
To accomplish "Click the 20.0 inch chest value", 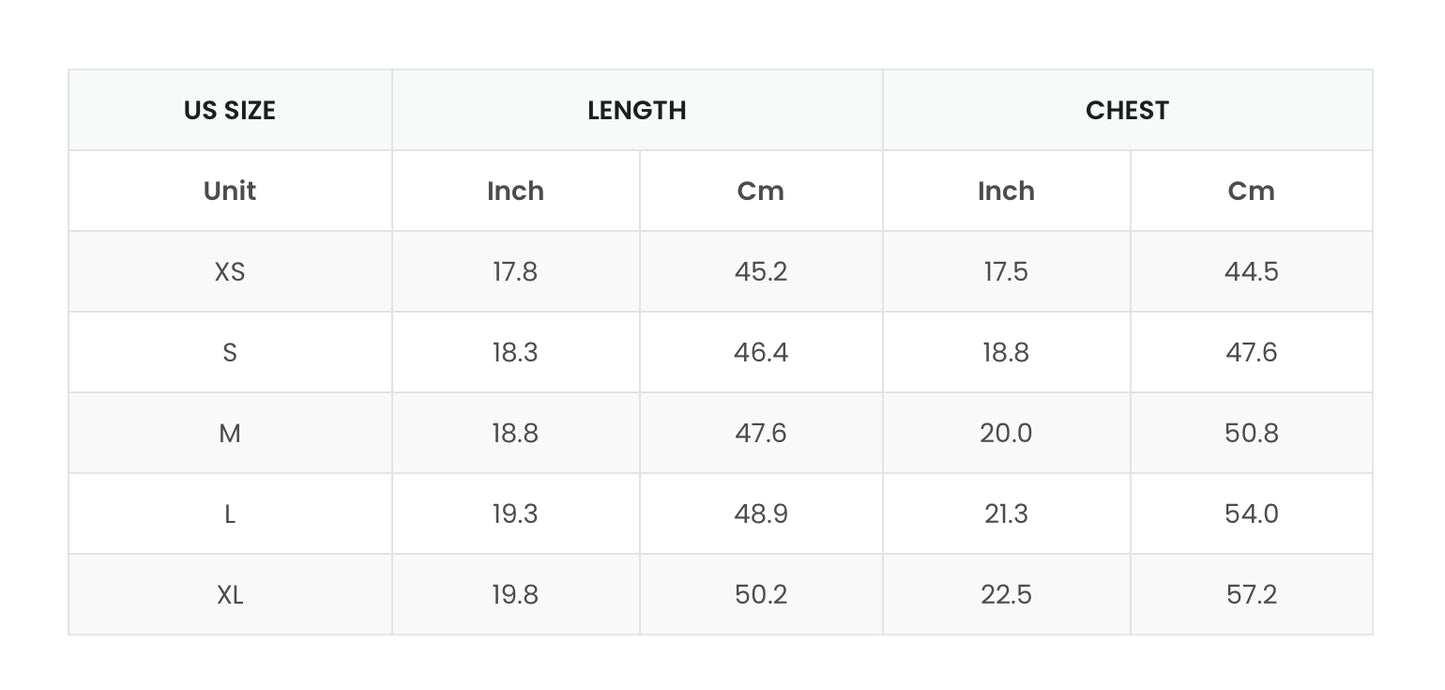I will click(x=1006, y=433).
